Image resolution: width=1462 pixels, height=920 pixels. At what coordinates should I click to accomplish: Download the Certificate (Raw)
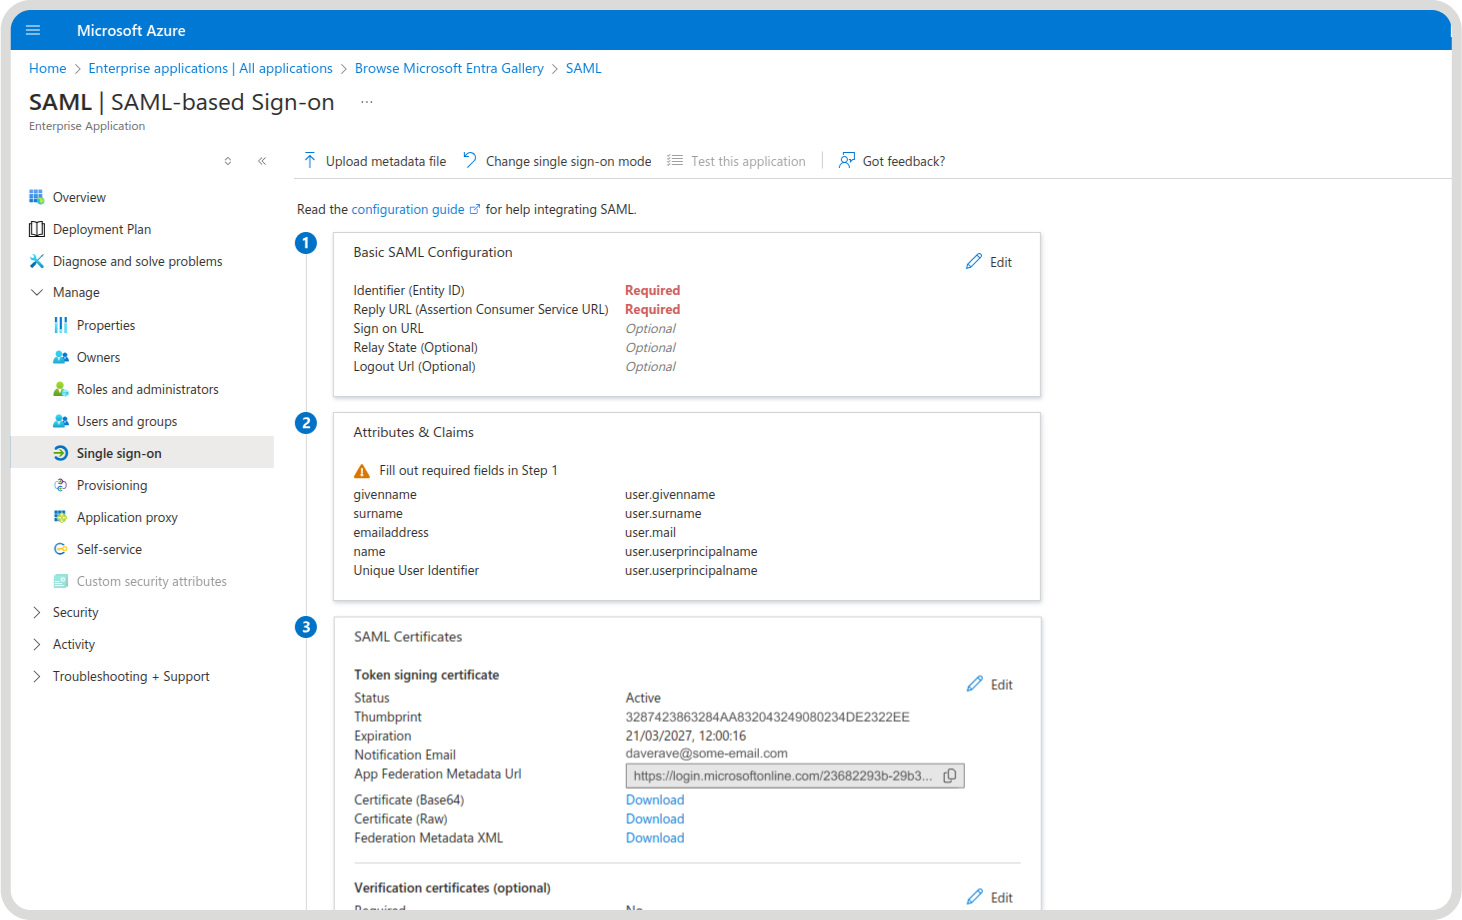pos(655,819)
